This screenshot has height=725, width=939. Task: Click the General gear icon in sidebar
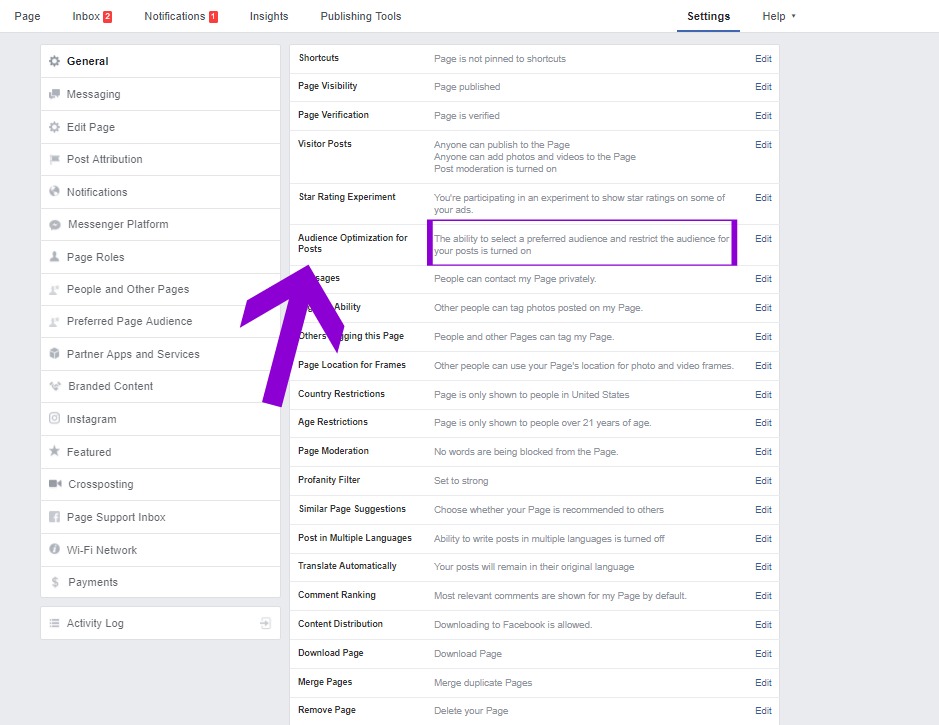coord(54,61)
